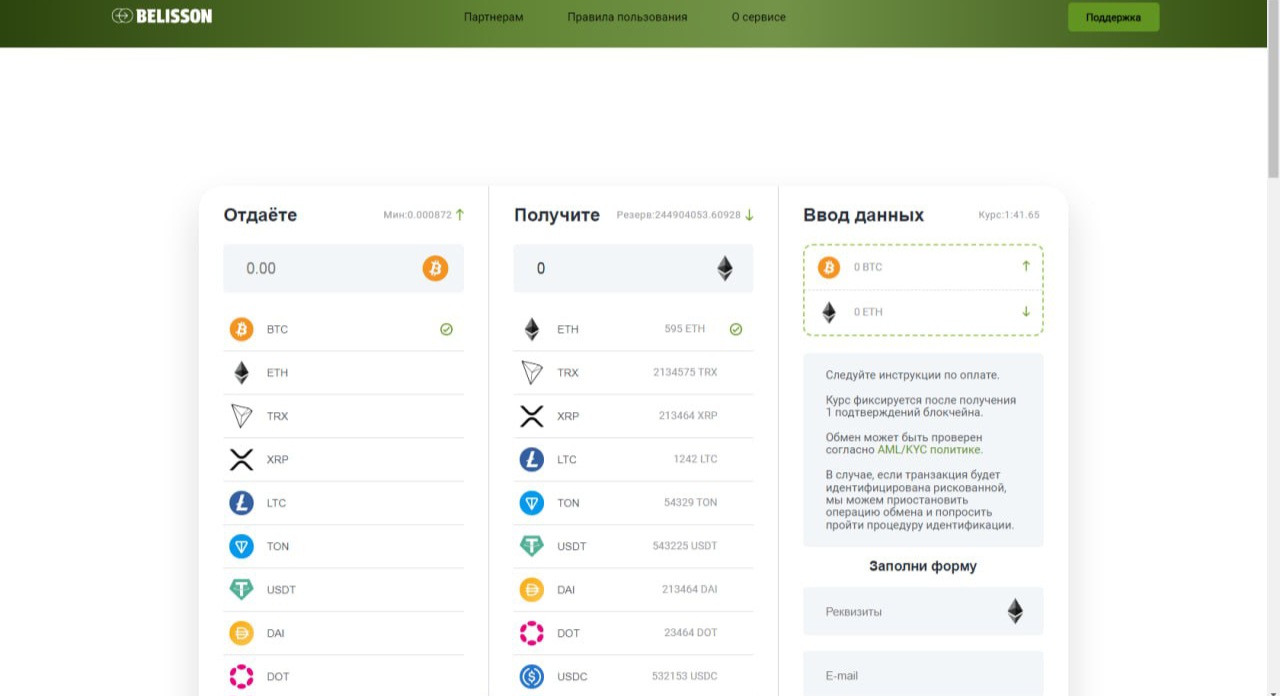The width and height of the screenshot is (1280, 696).
Task: Click the ETH coin icon in Отдаёте list
Action: pyautogui.click(x=241, y=373)
